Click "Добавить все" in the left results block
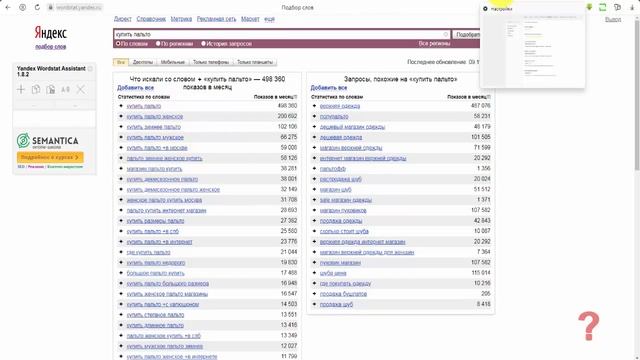Viewport: 640px width, 360px height. [x=136, y=88]
